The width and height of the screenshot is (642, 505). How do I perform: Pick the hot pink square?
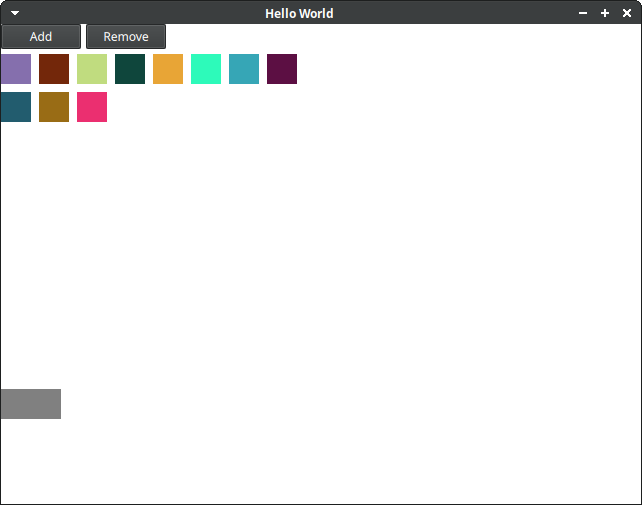[92, 107]
